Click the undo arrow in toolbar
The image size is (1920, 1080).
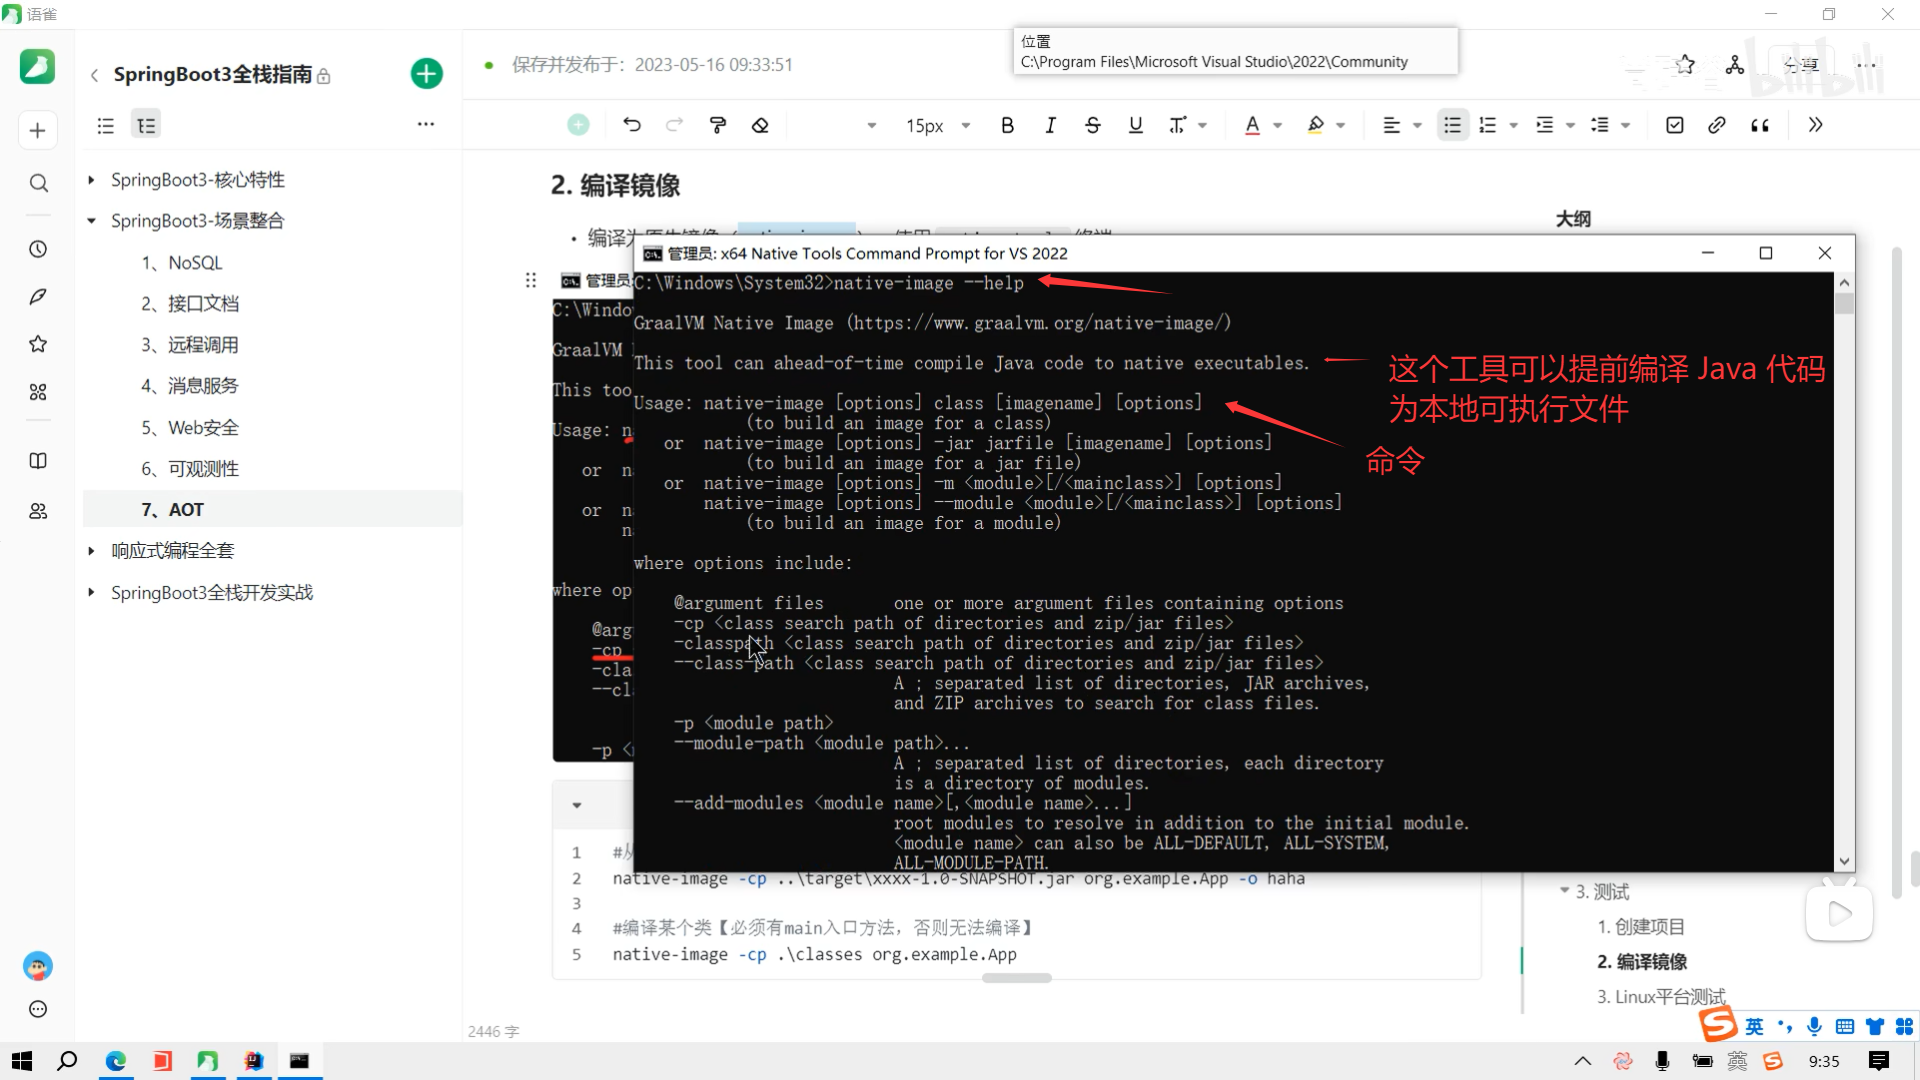[x=631, y=125]
